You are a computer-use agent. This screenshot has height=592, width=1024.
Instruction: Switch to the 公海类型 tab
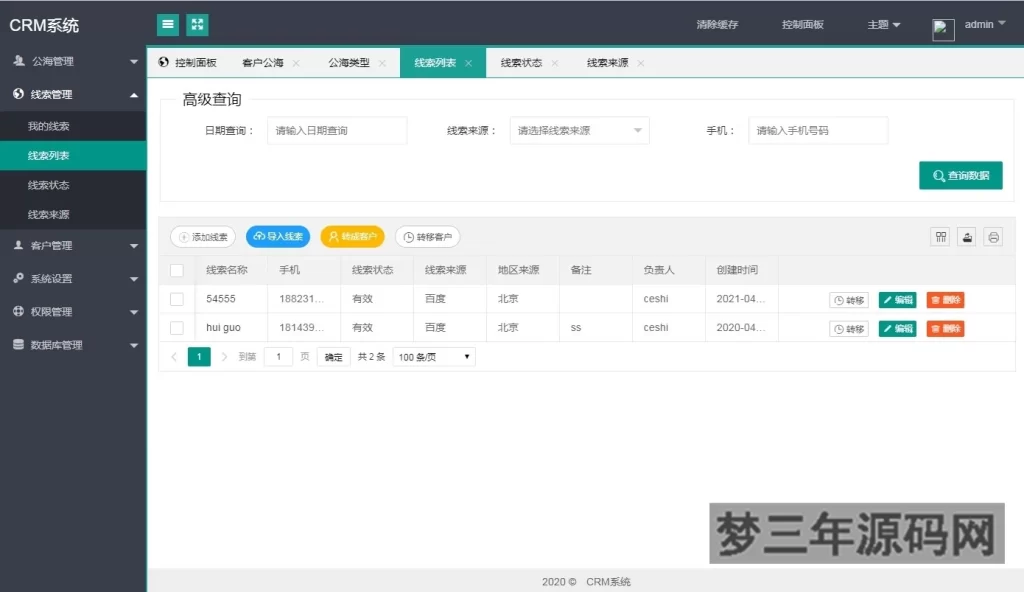tap(349, 63)
